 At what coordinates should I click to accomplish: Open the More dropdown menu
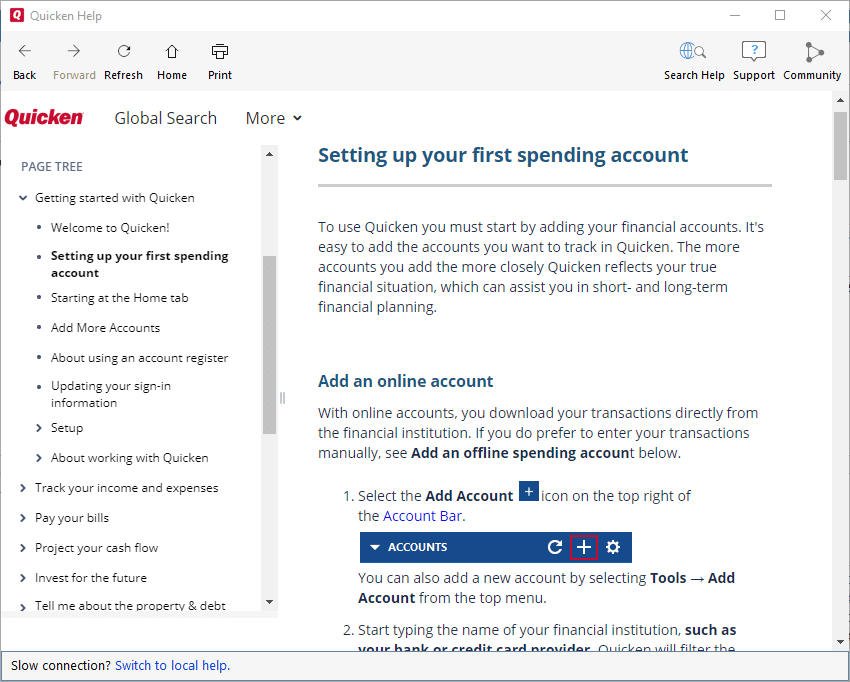273,118
